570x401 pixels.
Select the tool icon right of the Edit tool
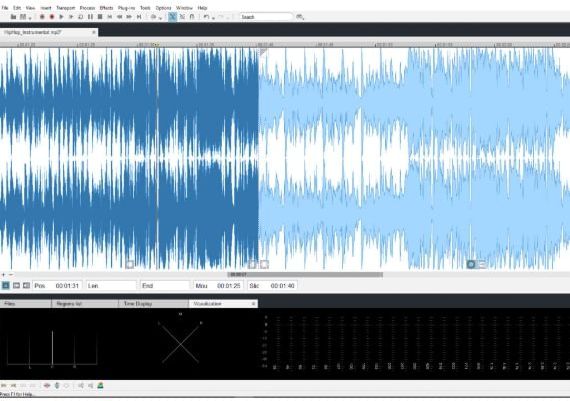(182, 17)
